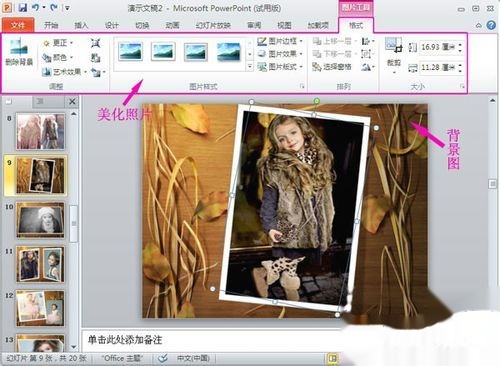The width and height of the screenshot is (500, 366).
Task: Click the height field showing 16.93
Action: tap(437, 47)
